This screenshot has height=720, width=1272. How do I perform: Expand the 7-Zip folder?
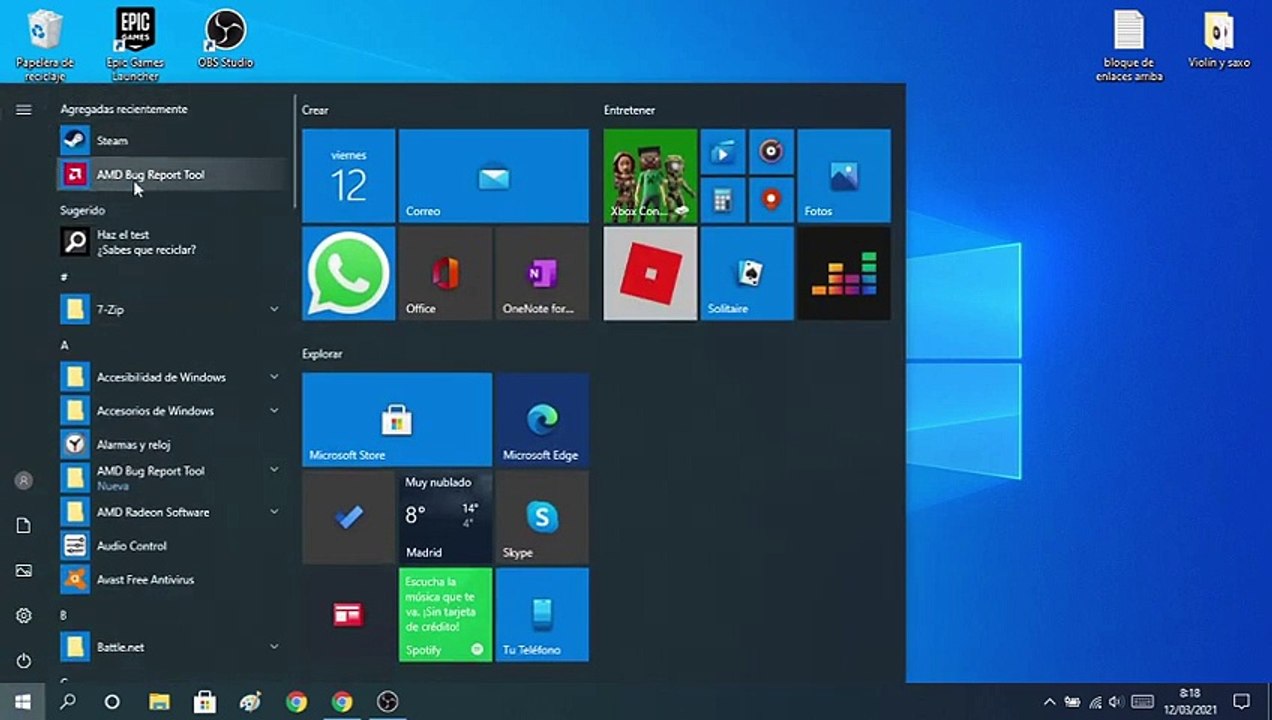[x=170, y=310]
